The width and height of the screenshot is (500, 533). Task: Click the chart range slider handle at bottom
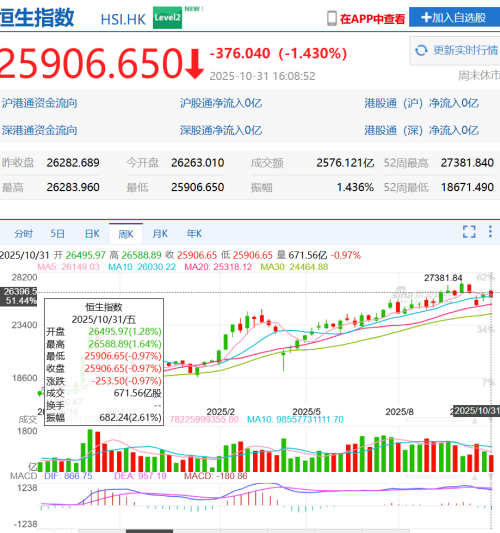click(x=149, y=531)
